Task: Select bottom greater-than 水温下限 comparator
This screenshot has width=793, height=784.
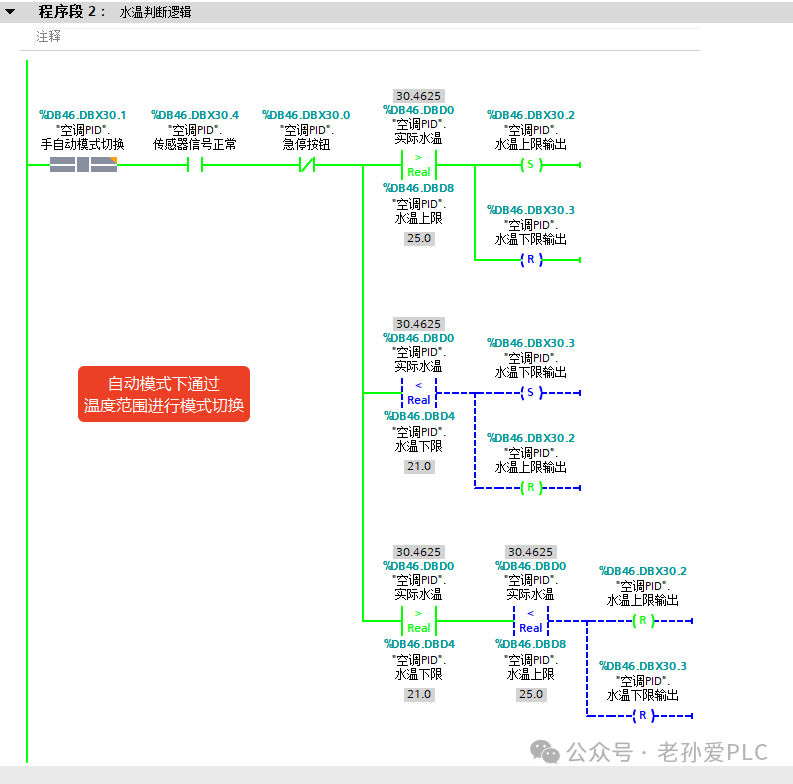Action: tap(419, 621)
